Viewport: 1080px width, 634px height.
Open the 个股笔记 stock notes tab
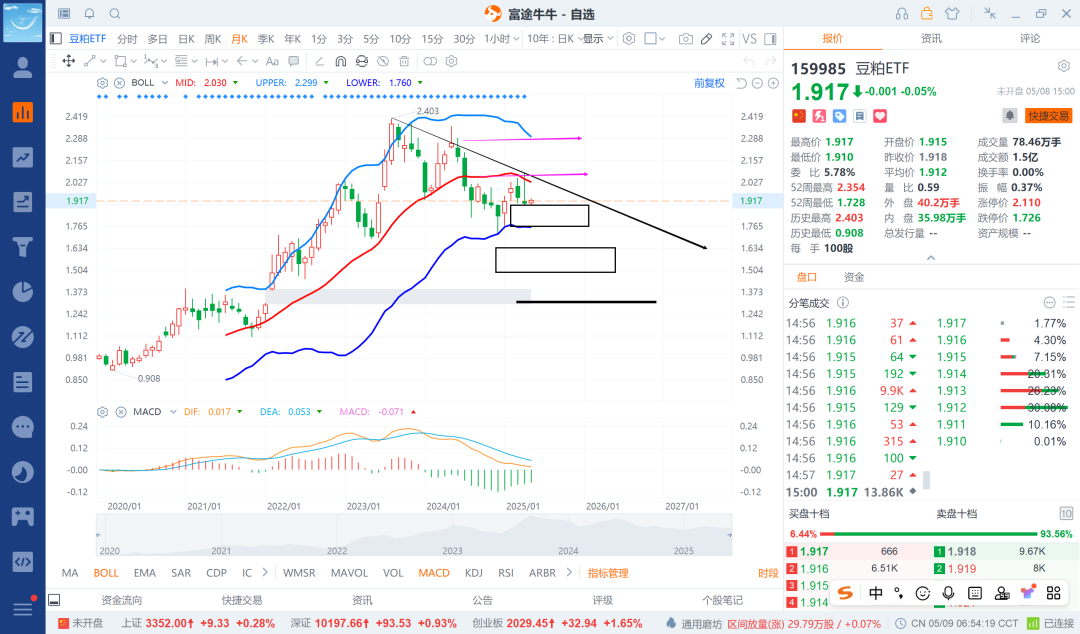click(723, 600)
